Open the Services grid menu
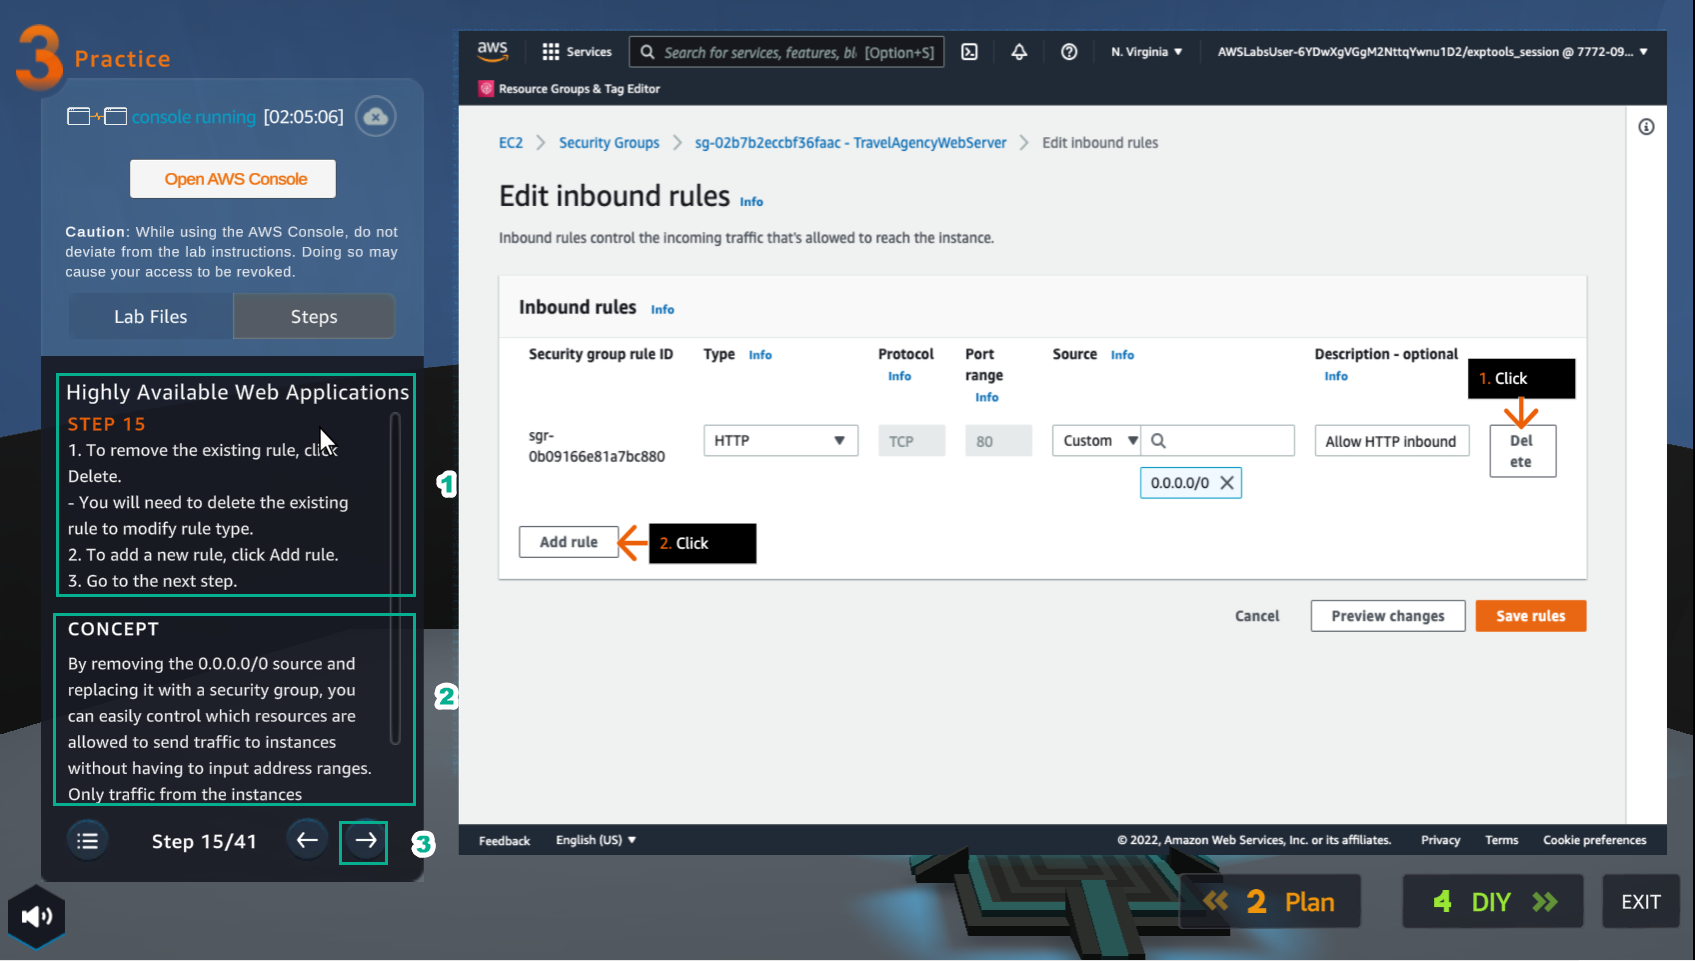The width and height of the screenshot is (1695, 961). [x=577, y=52]
